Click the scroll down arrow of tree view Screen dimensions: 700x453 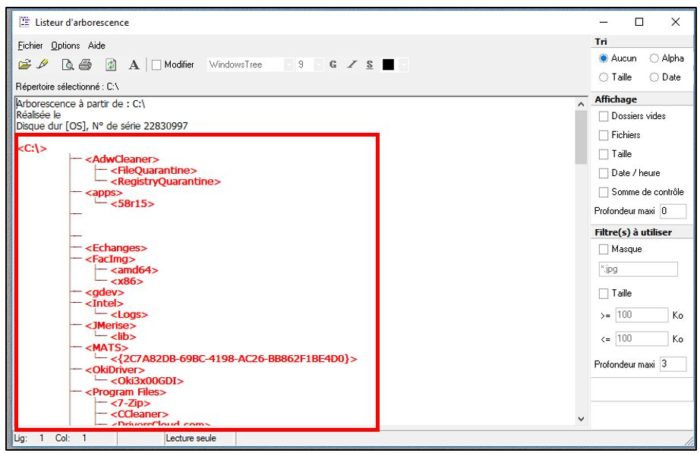pos(581,419)
